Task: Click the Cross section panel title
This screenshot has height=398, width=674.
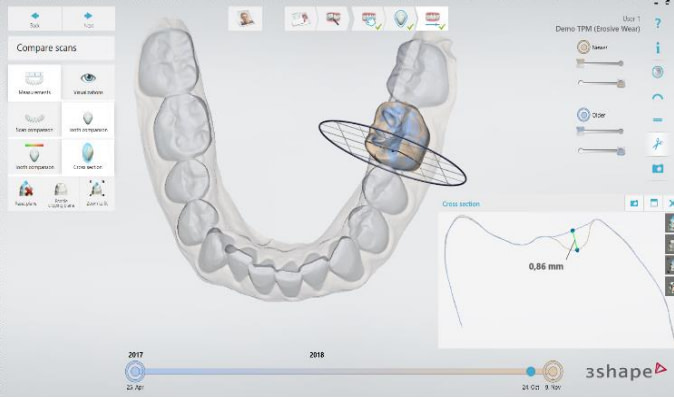Action: point(461,204)
